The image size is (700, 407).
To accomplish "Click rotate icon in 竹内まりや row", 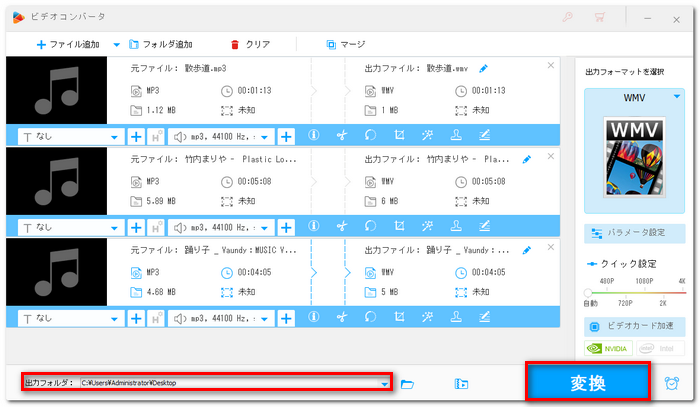I will click(371, 226).
